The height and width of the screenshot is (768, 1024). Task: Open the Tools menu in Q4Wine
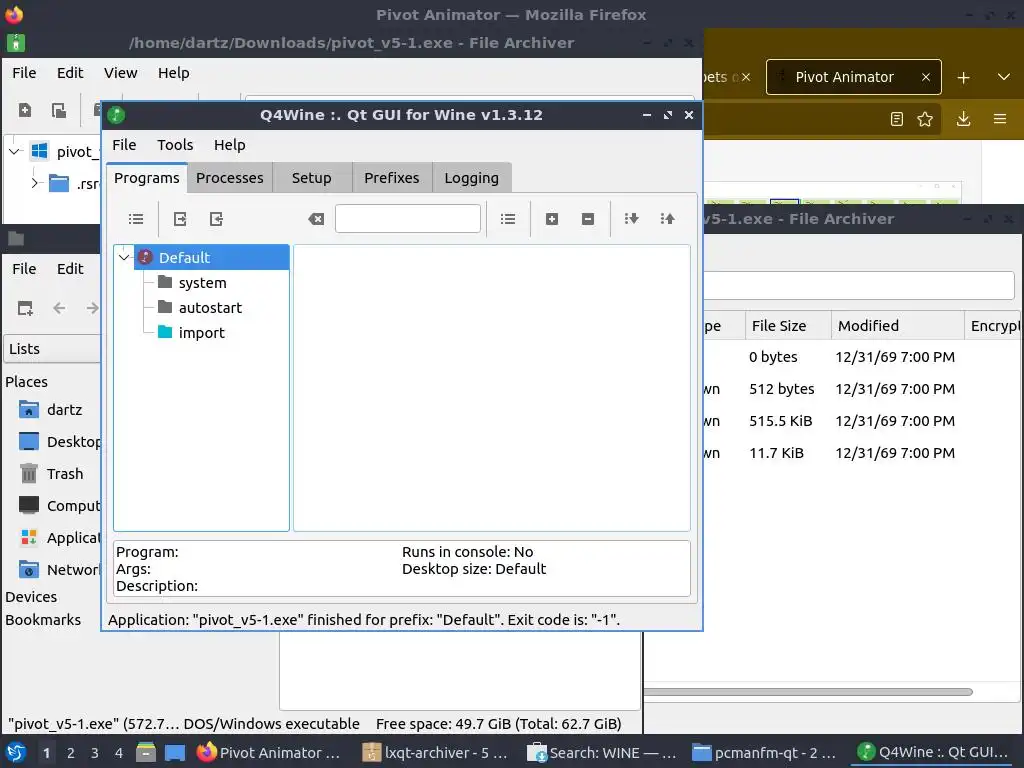175,145
